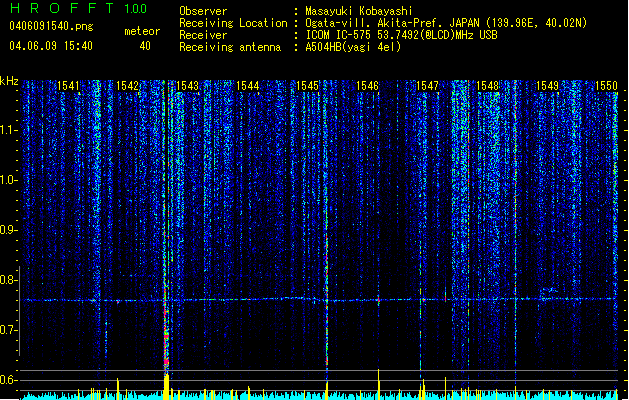Select observer name Masayuki Kobayashi
The image size is (629, 400).
tap(359, 11)
